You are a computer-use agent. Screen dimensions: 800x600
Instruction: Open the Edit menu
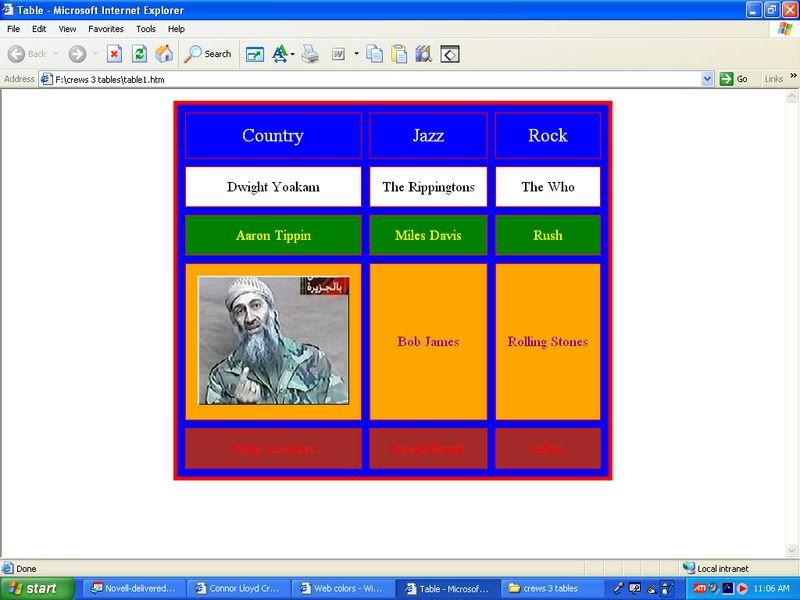click(x=39, y=29)
